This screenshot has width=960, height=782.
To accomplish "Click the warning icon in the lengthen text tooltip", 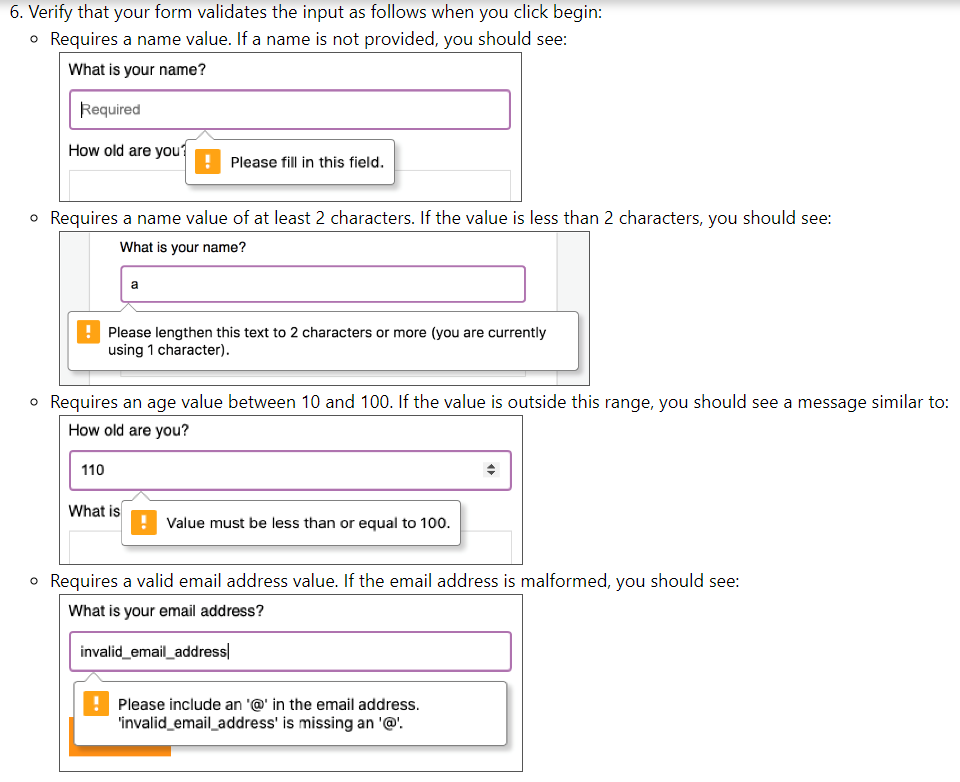I will [x=88, y=332].
